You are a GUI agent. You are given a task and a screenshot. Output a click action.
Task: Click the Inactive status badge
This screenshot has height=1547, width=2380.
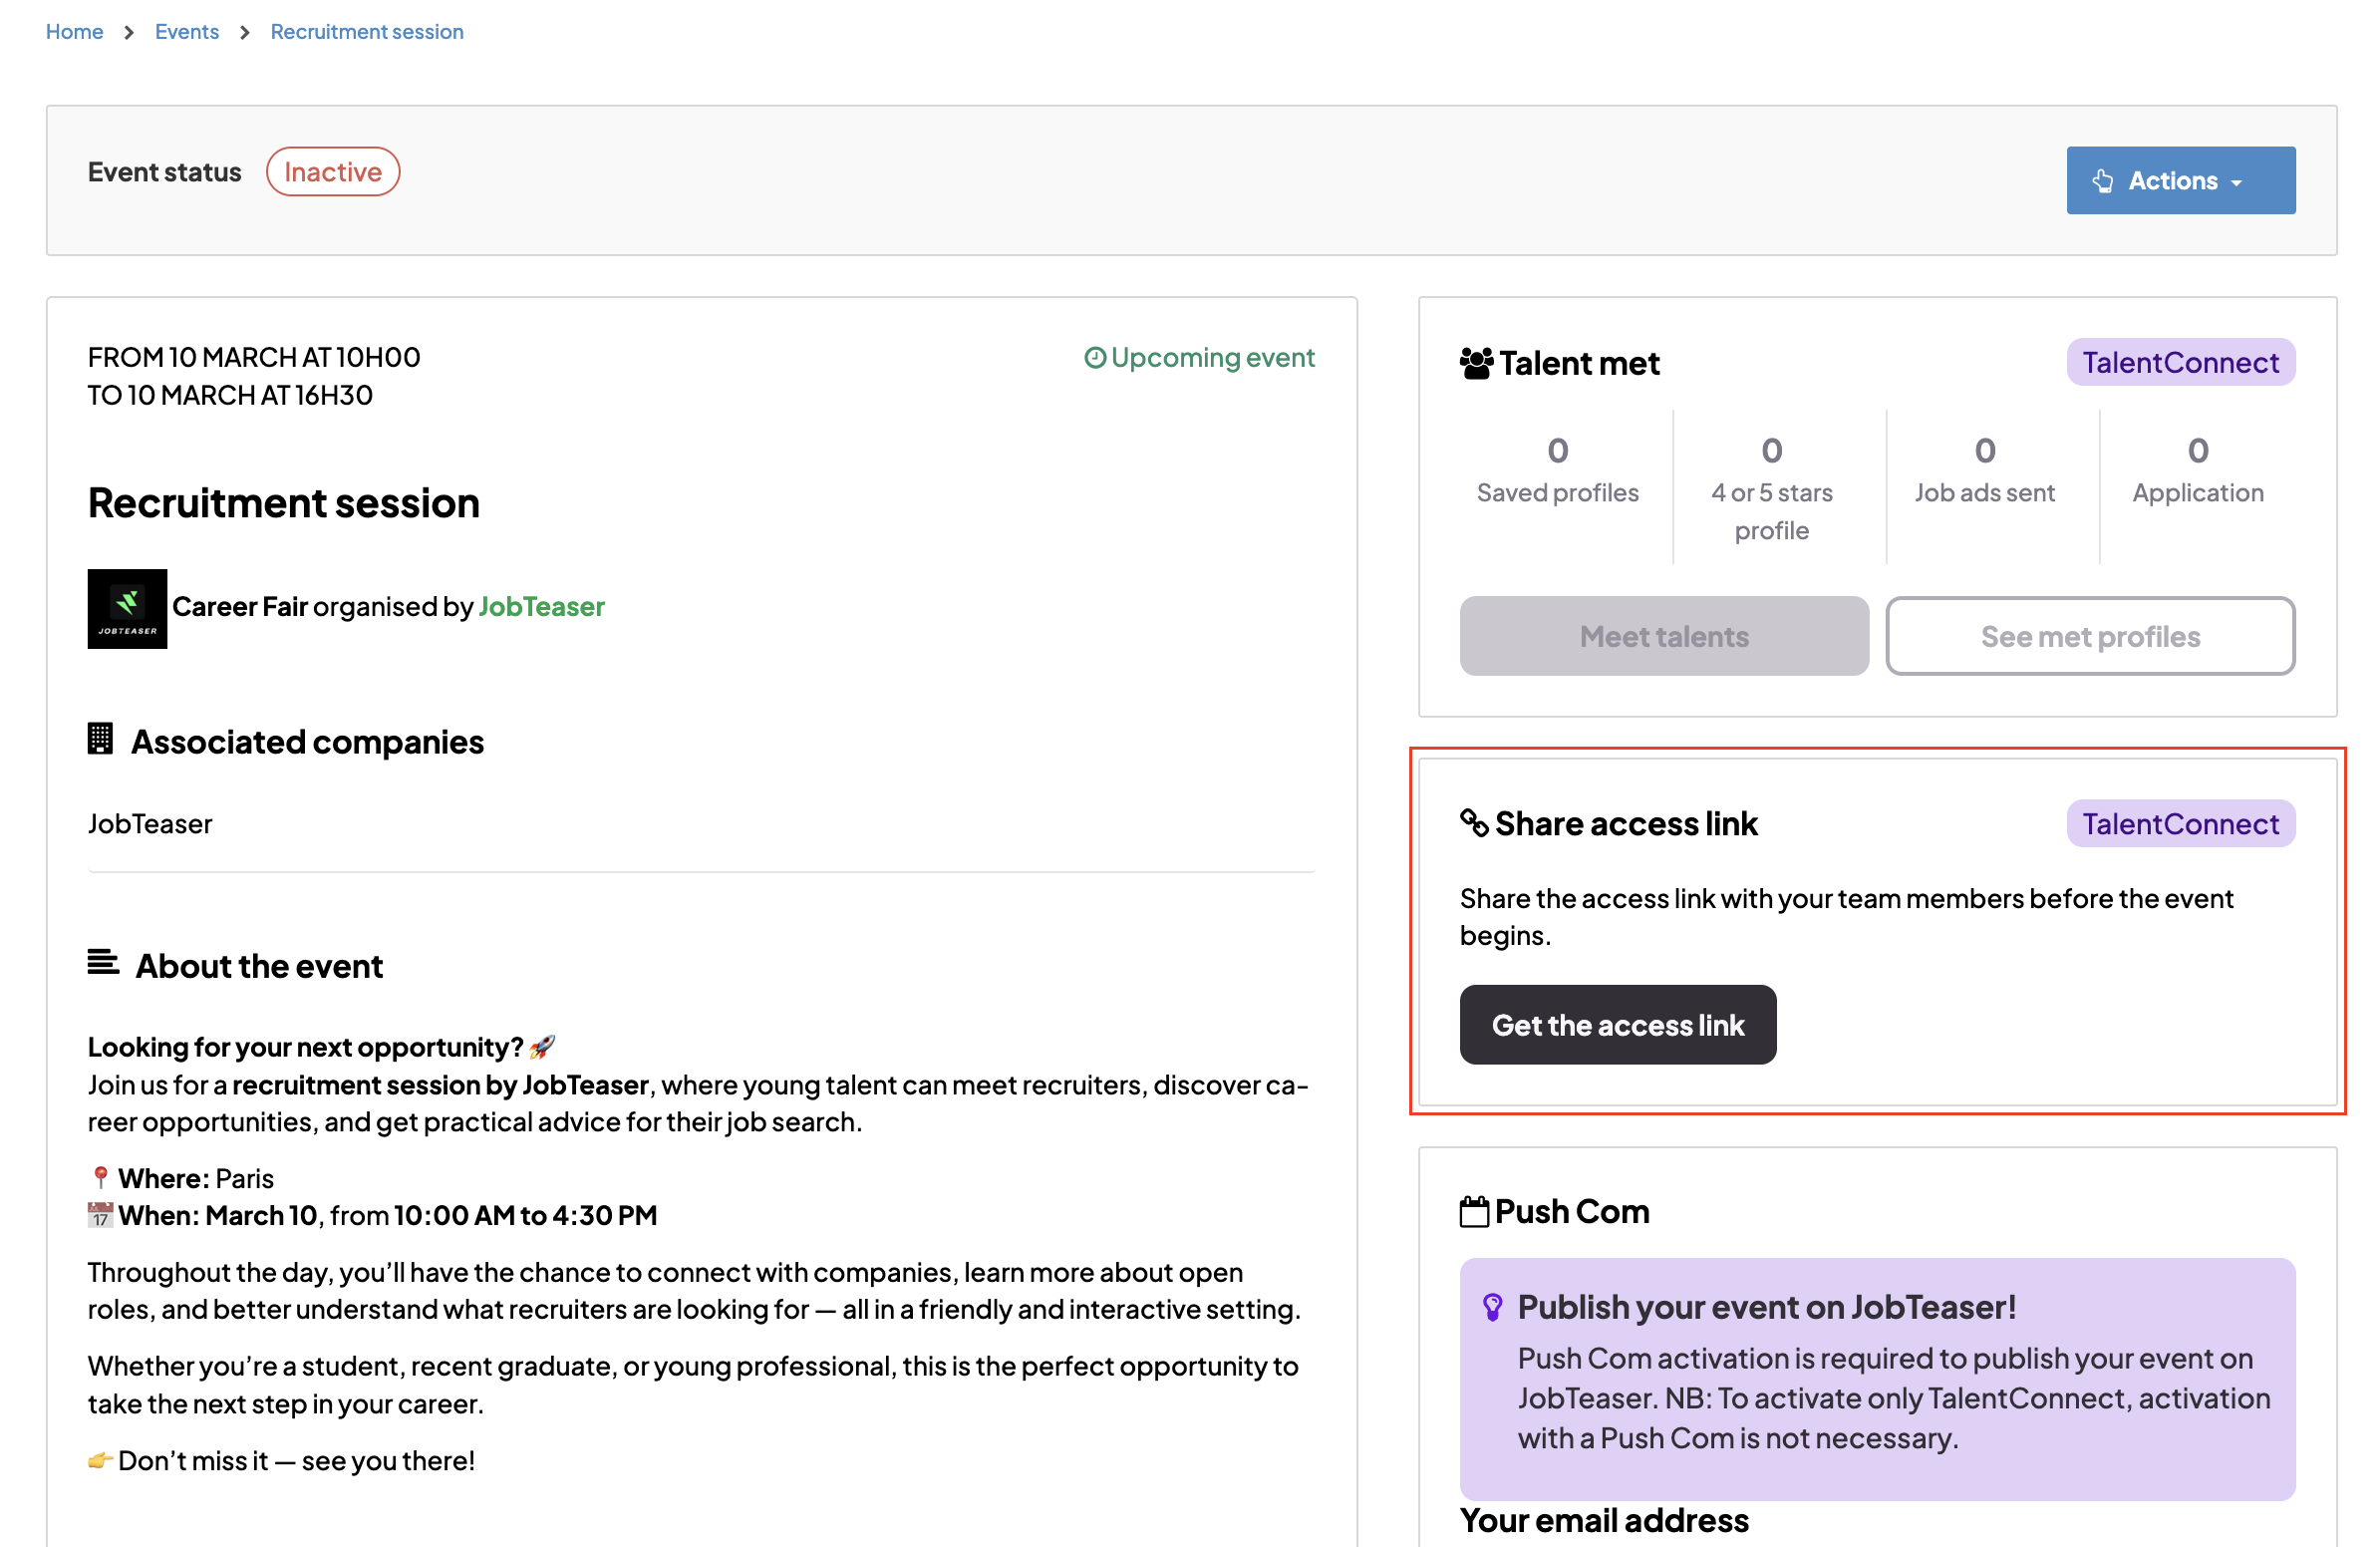pos(333,172)
